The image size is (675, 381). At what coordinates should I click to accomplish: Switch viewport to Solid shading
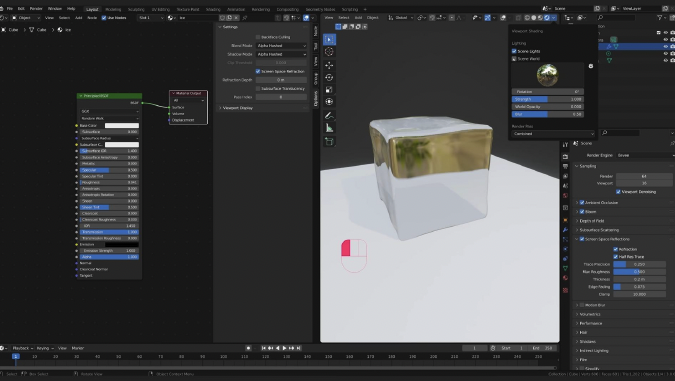pyautogui.click(x=534, y=18)
